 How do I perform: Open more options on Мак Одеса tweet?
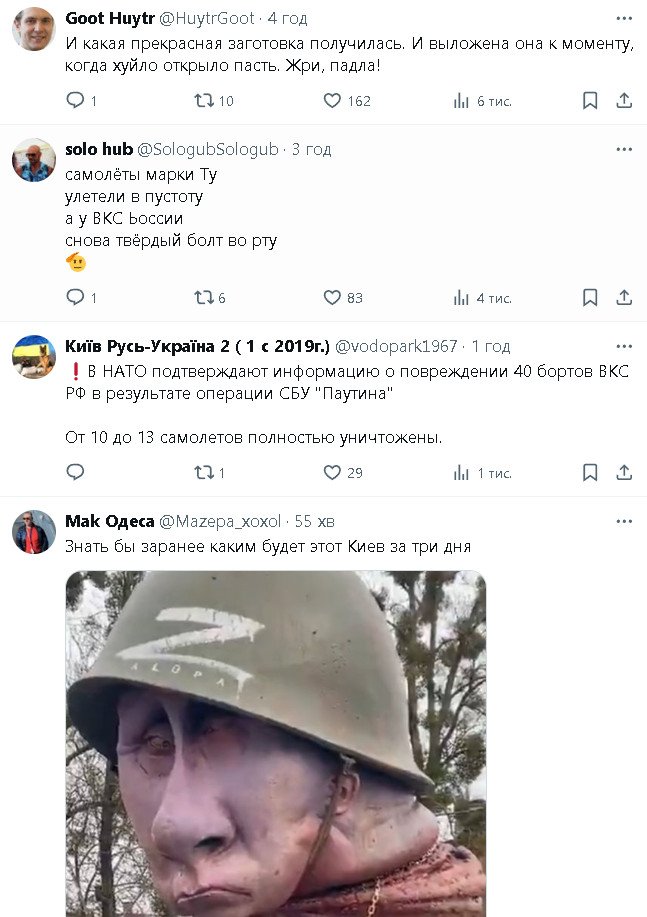(624, 521)
